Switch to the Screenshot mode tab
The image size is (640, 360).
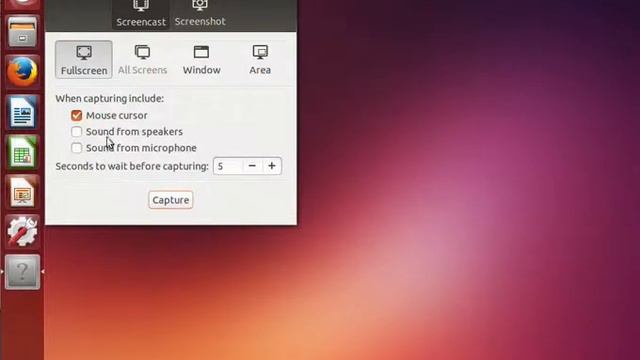(x=200, y=15)
